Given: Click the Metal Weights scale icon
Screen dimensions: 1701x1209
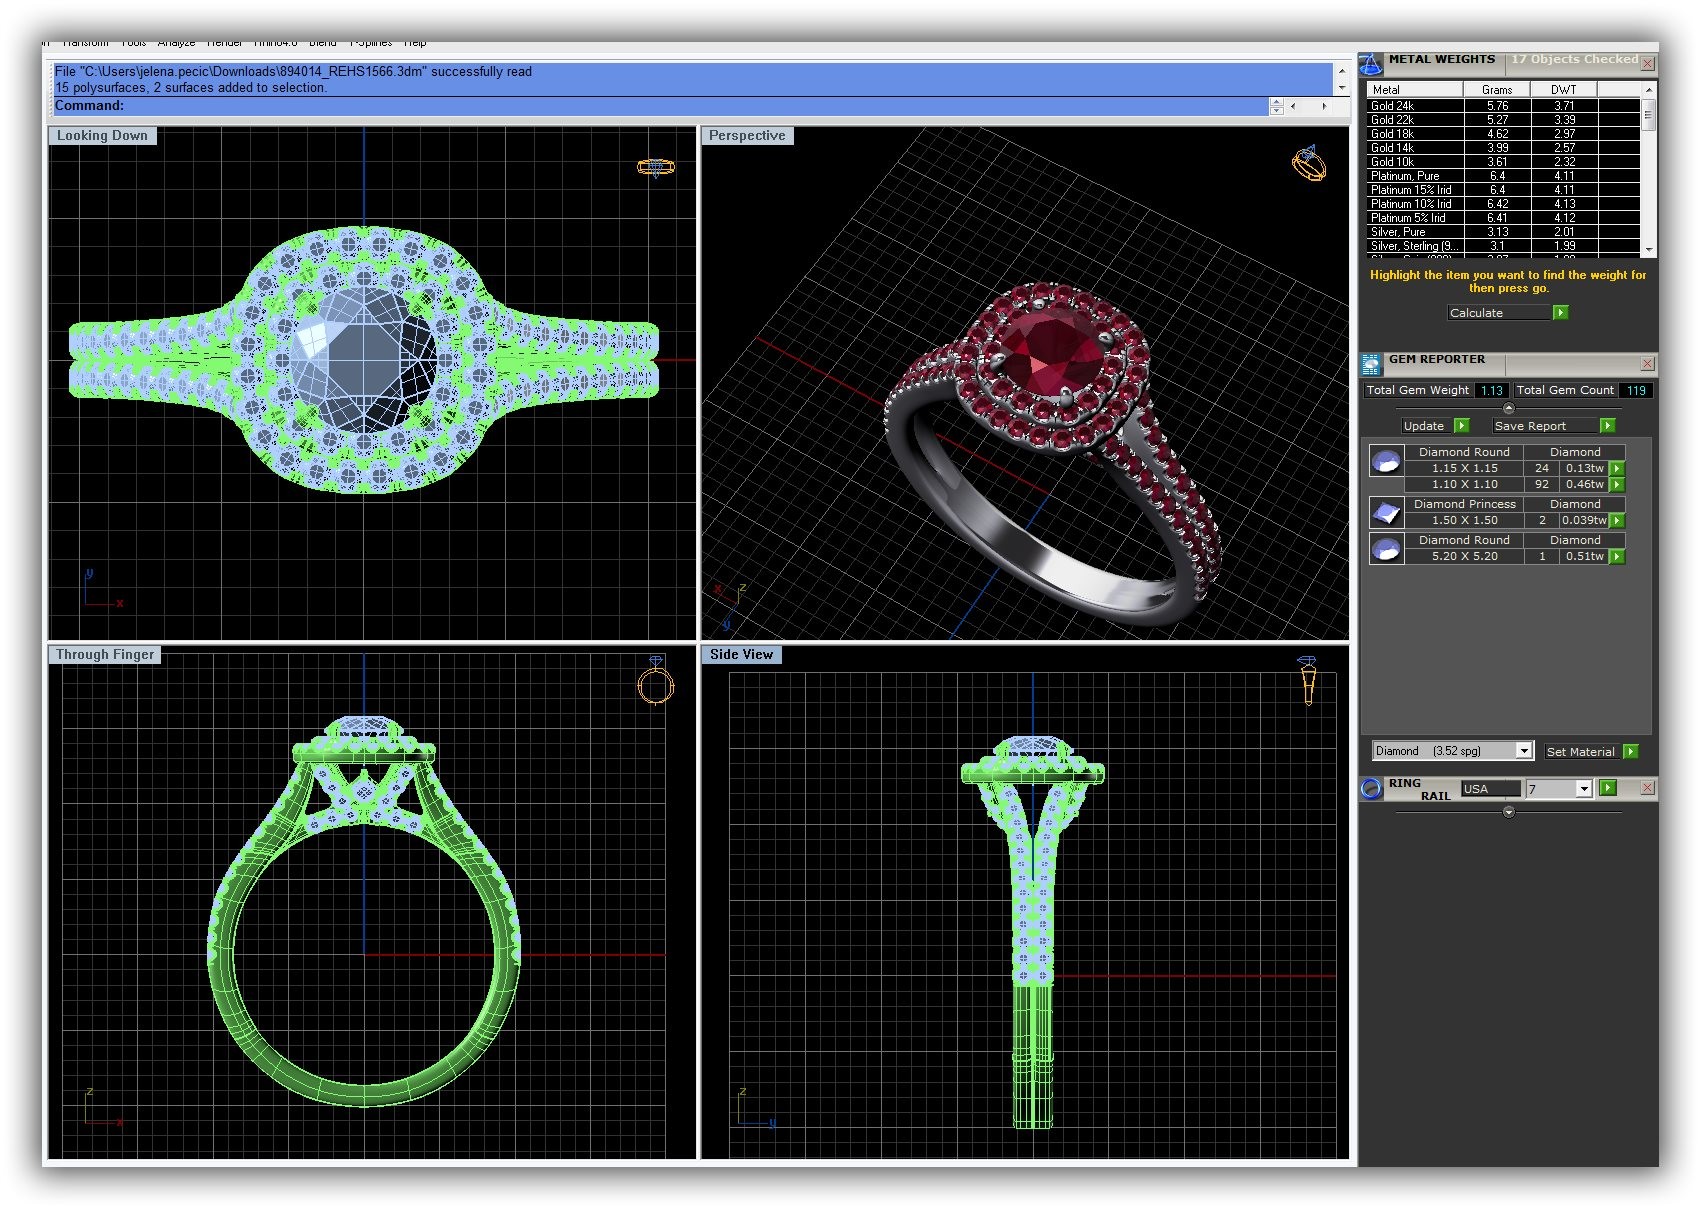Looking at the screenshot, I should [1370, 64].
